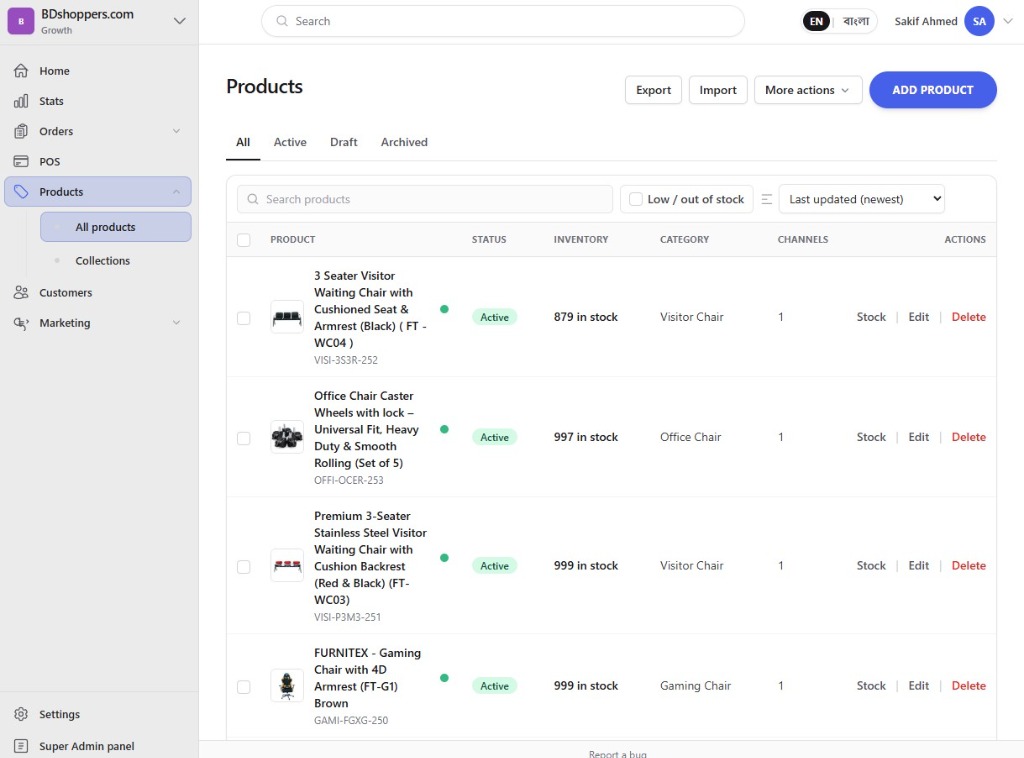
Task: Click the magnifier icon in top search bar
Action: click(281, 21)
